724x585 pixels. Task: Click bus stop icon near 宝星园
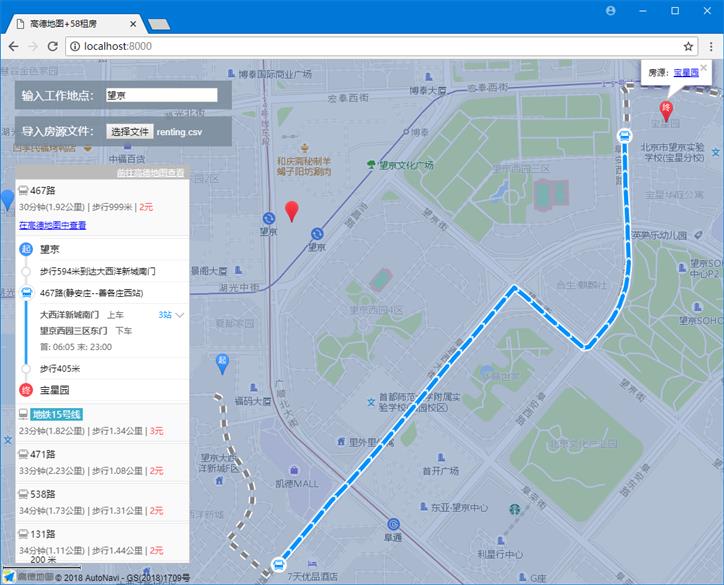pyautogui.click(x=624, y=136)
